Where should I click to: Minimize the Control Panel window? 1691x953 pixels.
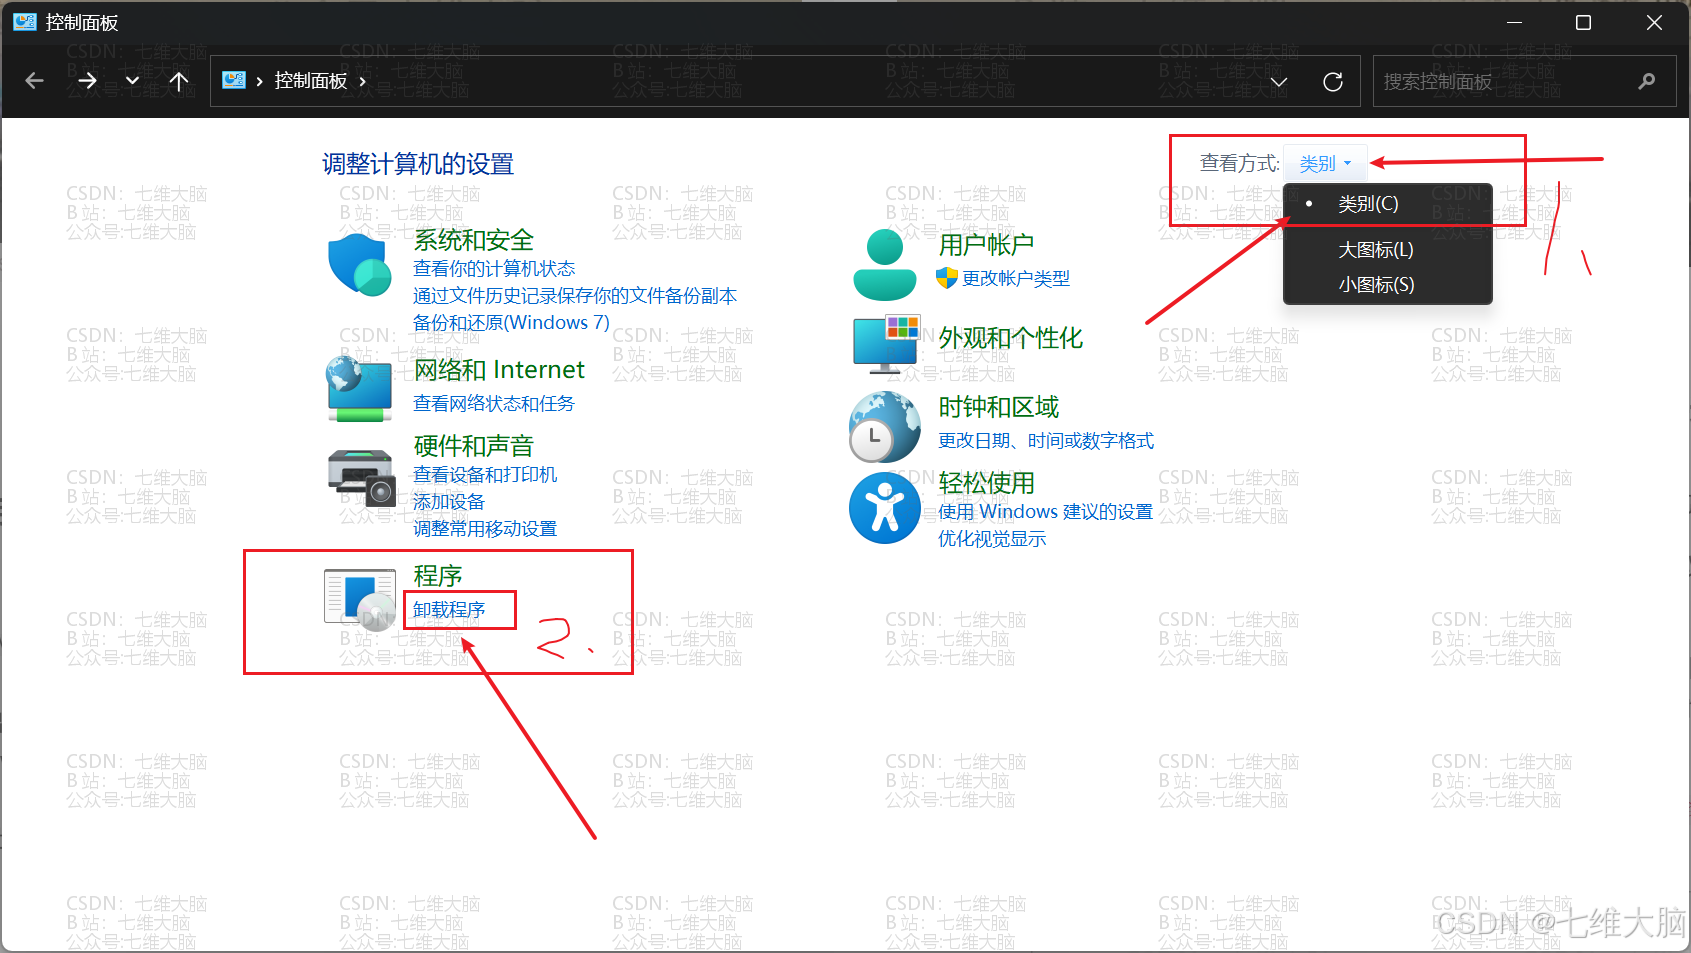click(x=1514, y=22)
